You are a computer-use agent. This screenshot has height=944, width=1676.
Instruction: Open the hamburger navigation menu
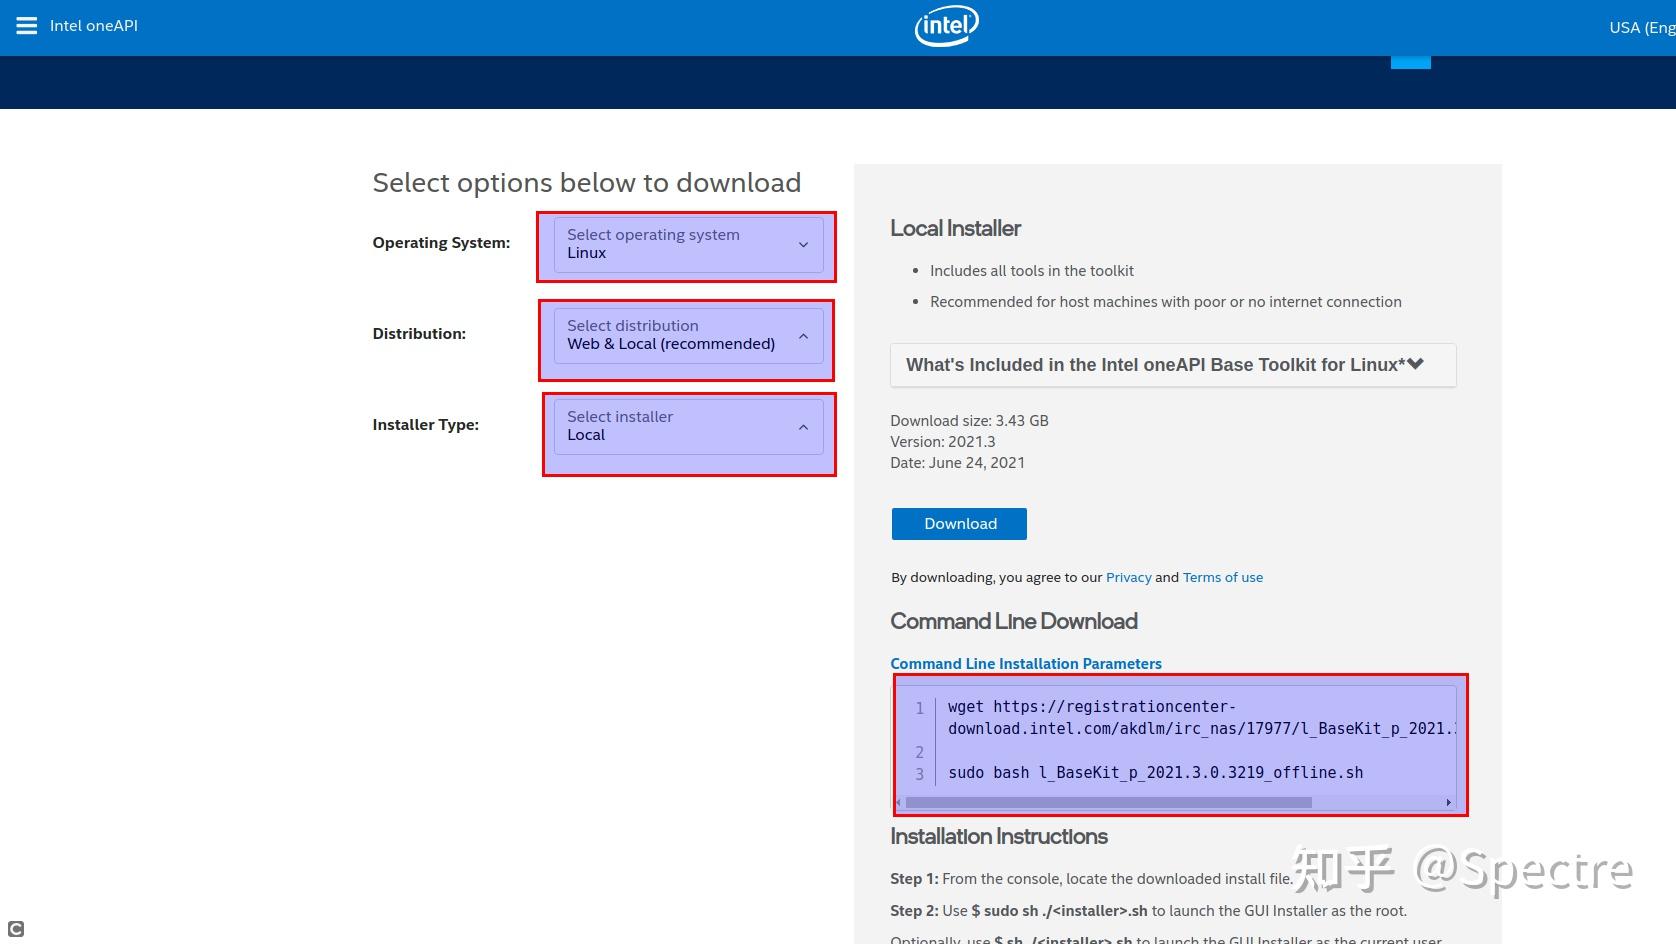[x=27, y=26]
